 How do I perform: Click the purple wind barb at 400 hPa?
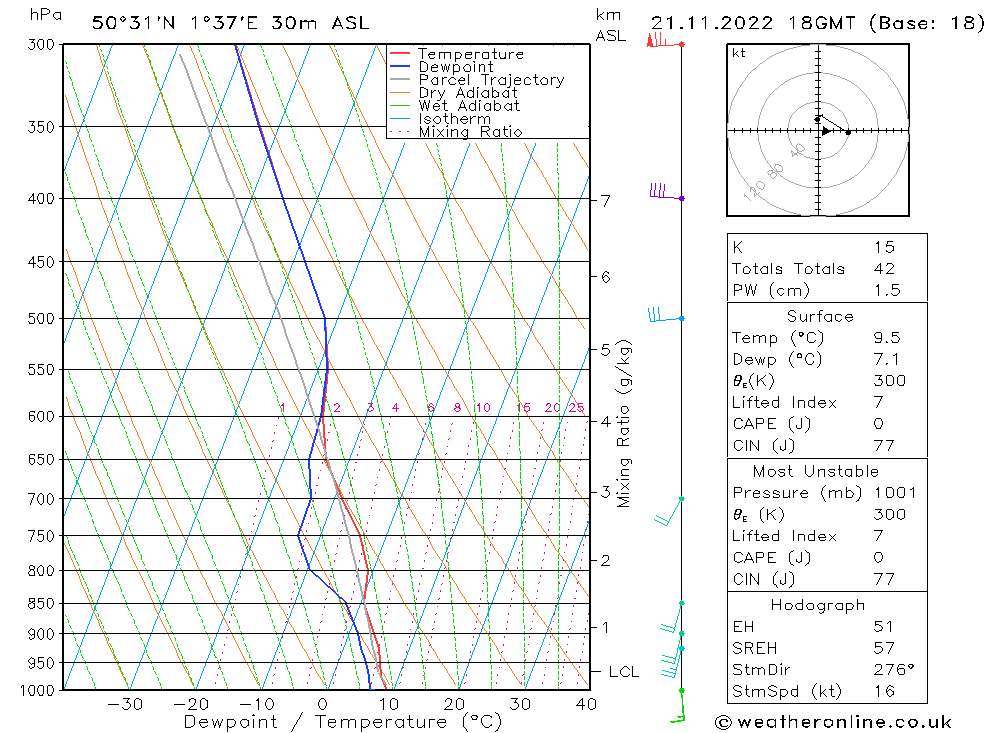coord(666,191)
